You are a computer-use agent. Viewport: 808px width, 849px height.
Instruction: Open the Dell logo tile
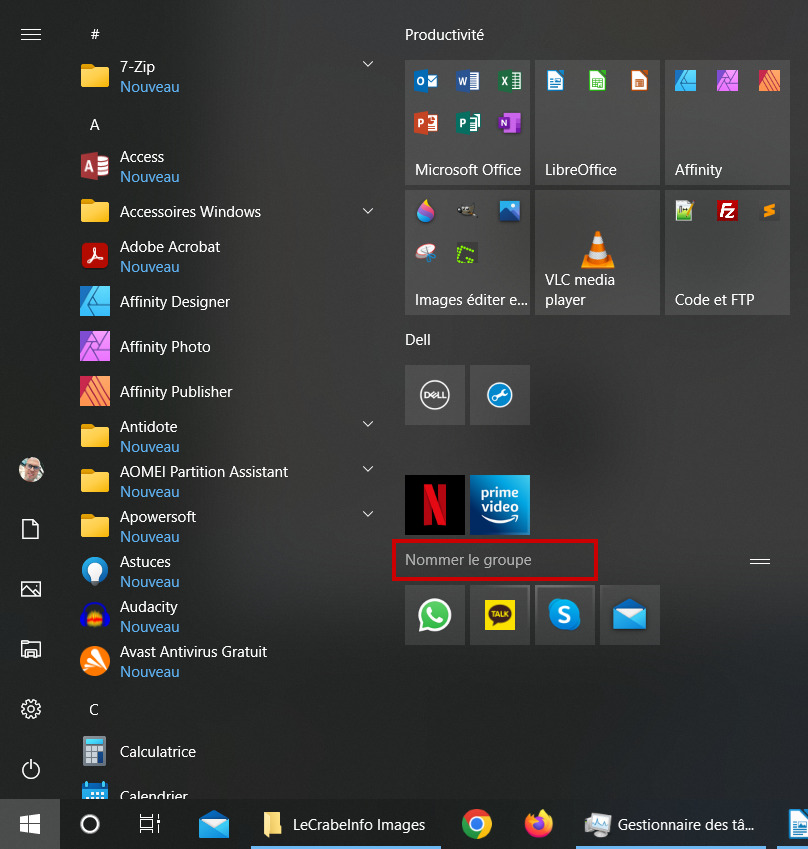point(434,395)
